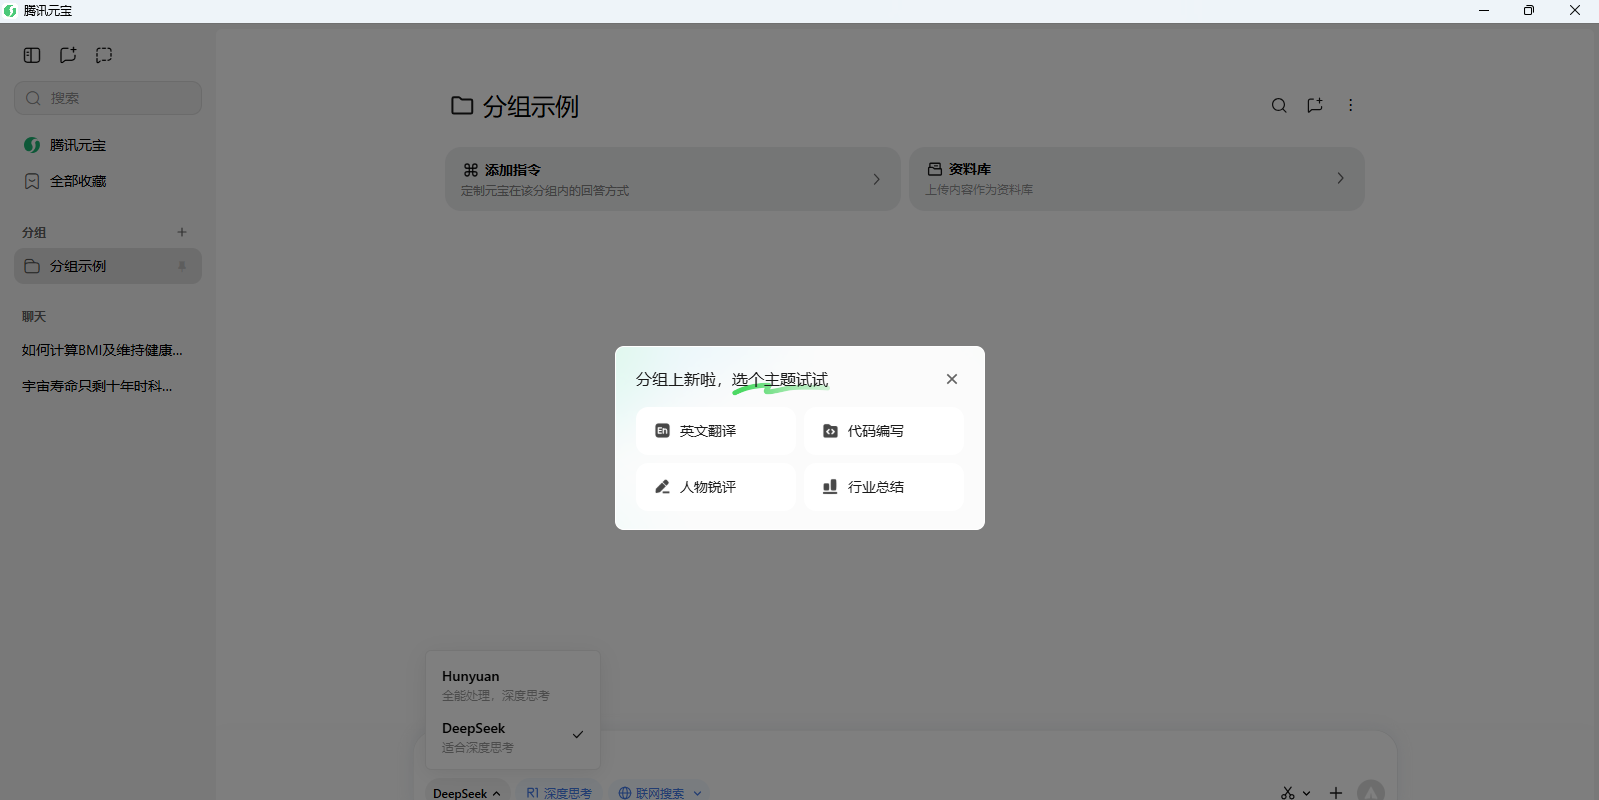This screenshot has width=1599, height=800.
Task: Close the 分组上新啦 popup dialog
Action: (952, 379)
